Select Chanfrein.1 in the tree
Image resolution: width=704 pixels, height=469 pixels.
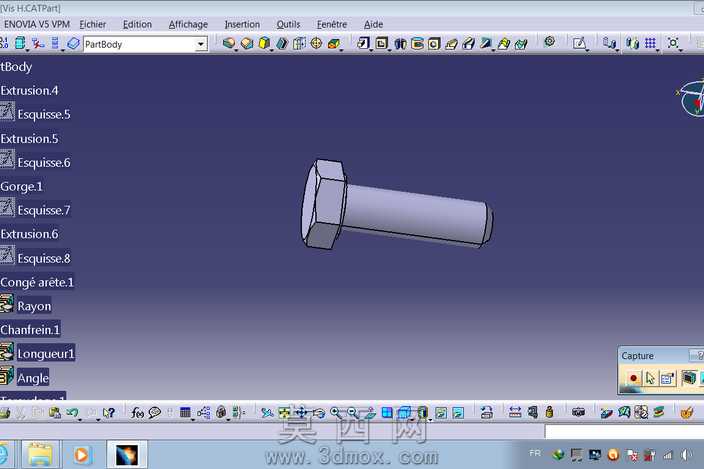30,330
